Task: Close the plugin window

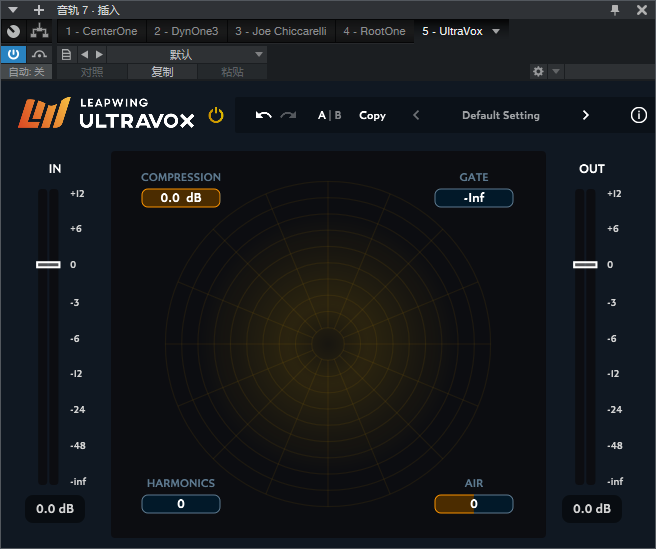Action: (641, 10)
